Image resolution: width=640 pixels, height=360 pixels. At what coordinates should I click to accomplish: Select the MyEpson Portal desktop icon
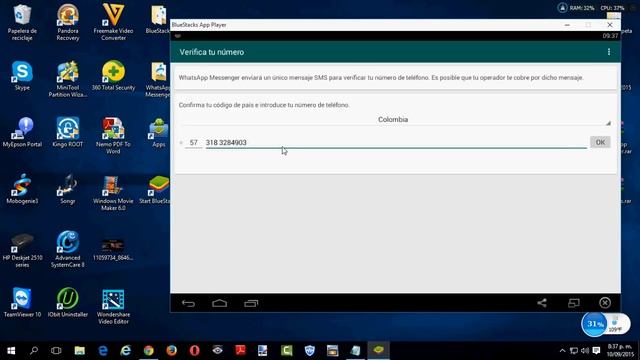[22, 133]
